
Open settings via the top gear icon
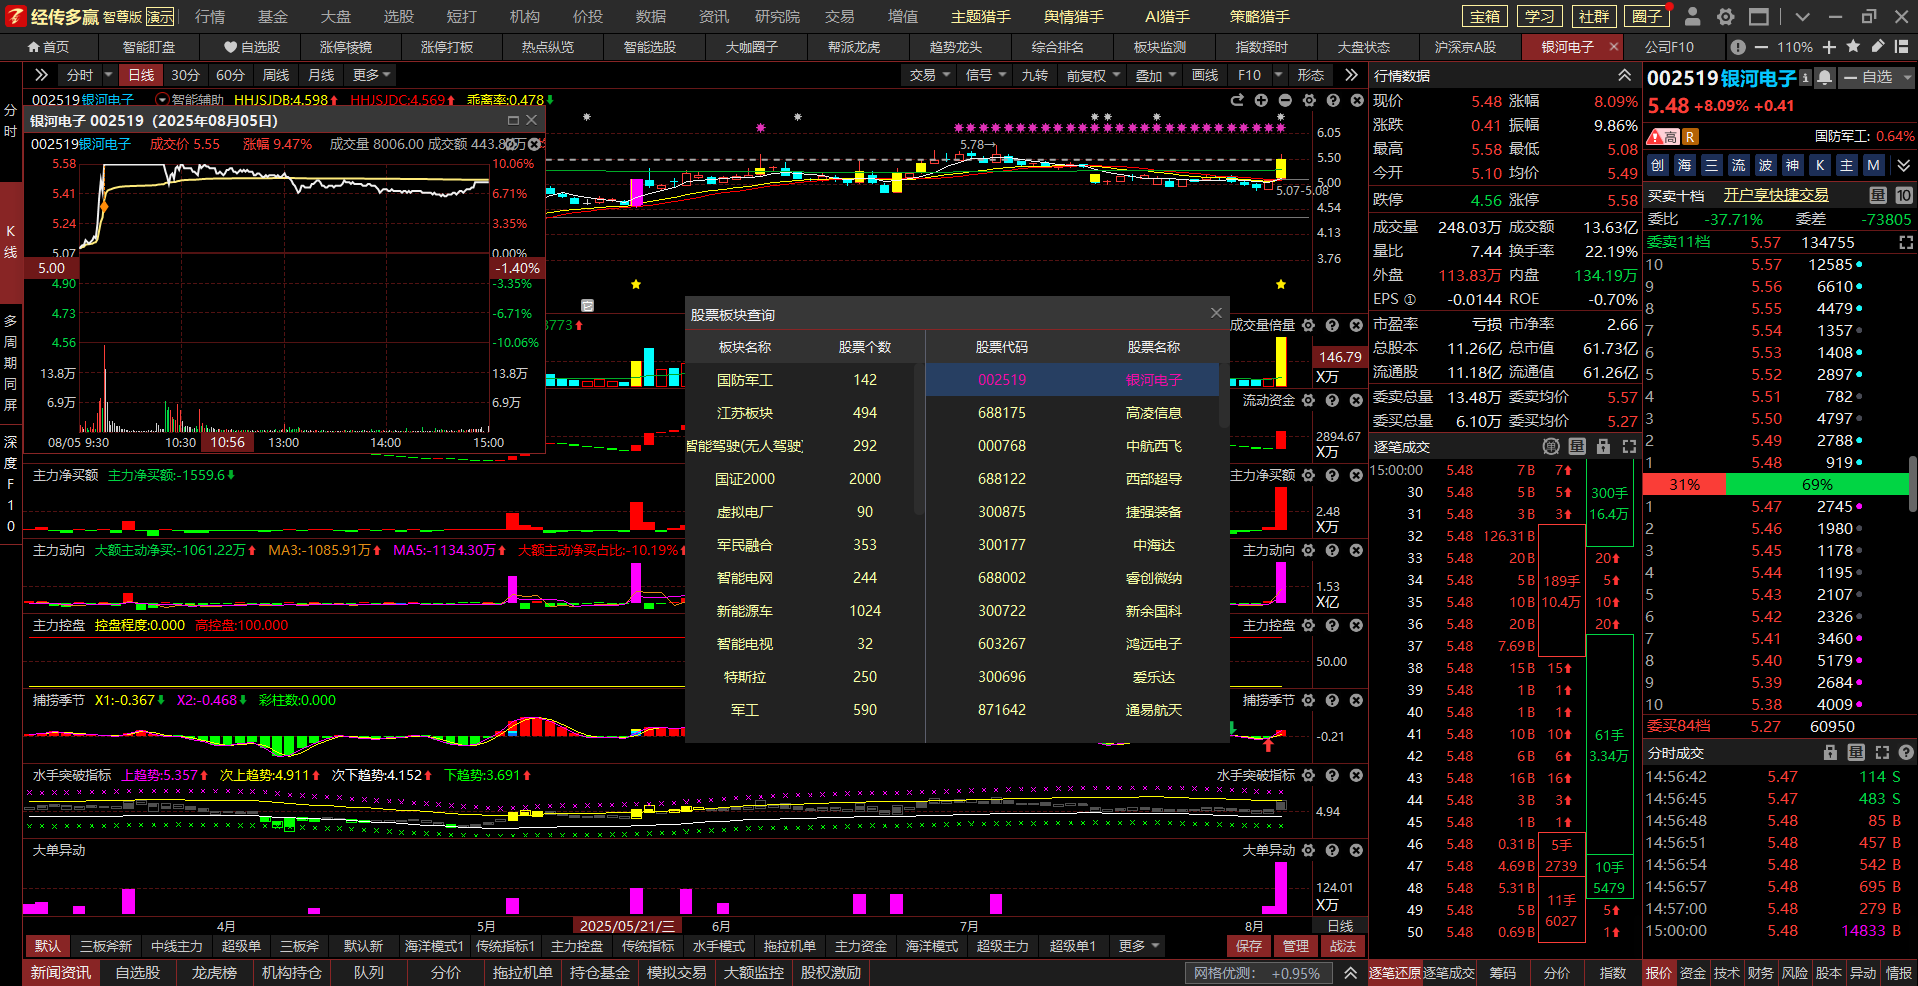[x=1726, y=17]
